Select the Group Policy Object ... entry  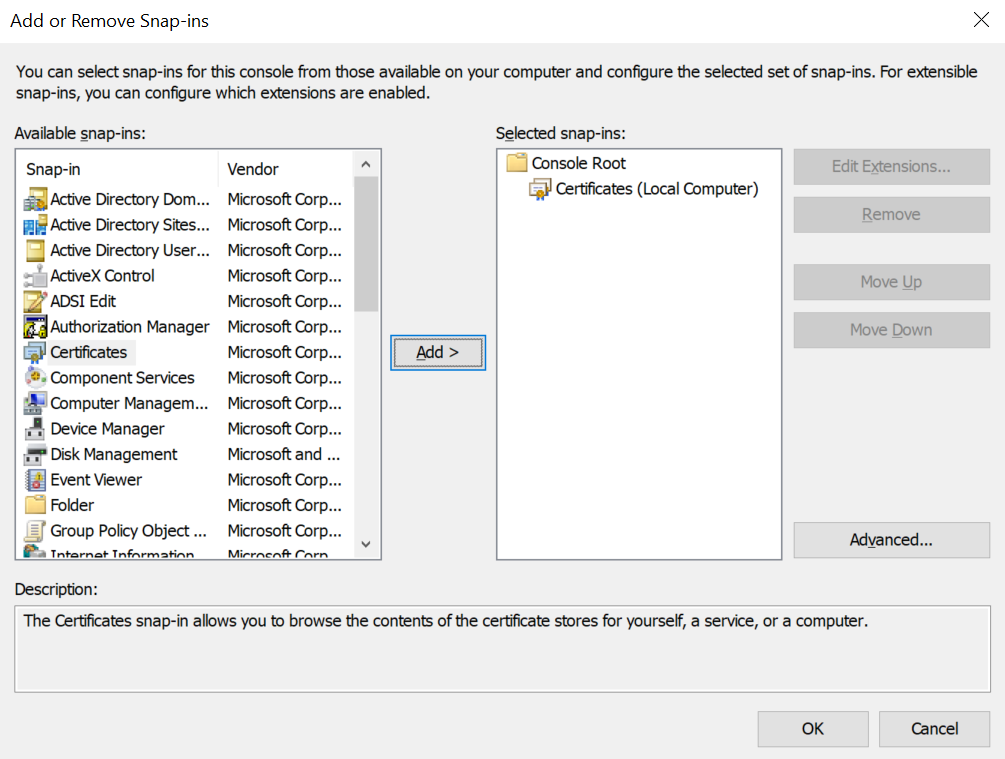tap(129, 531)
